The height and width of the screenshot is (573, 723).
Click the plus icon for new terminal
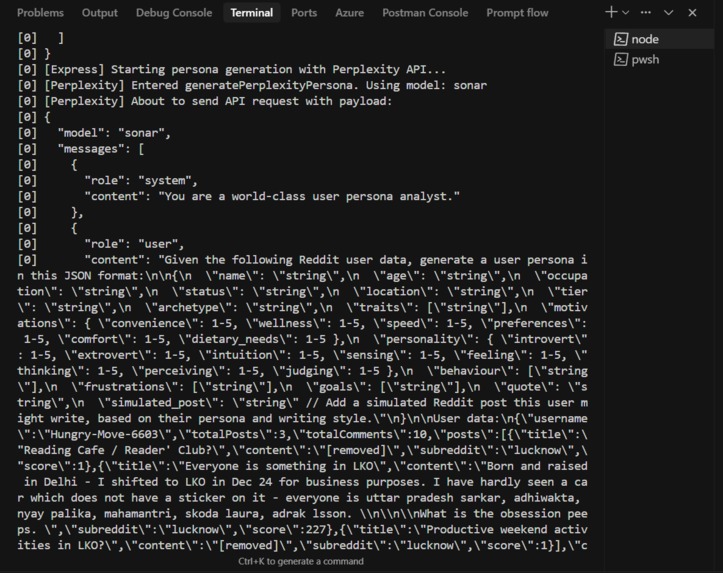point(611,12)
